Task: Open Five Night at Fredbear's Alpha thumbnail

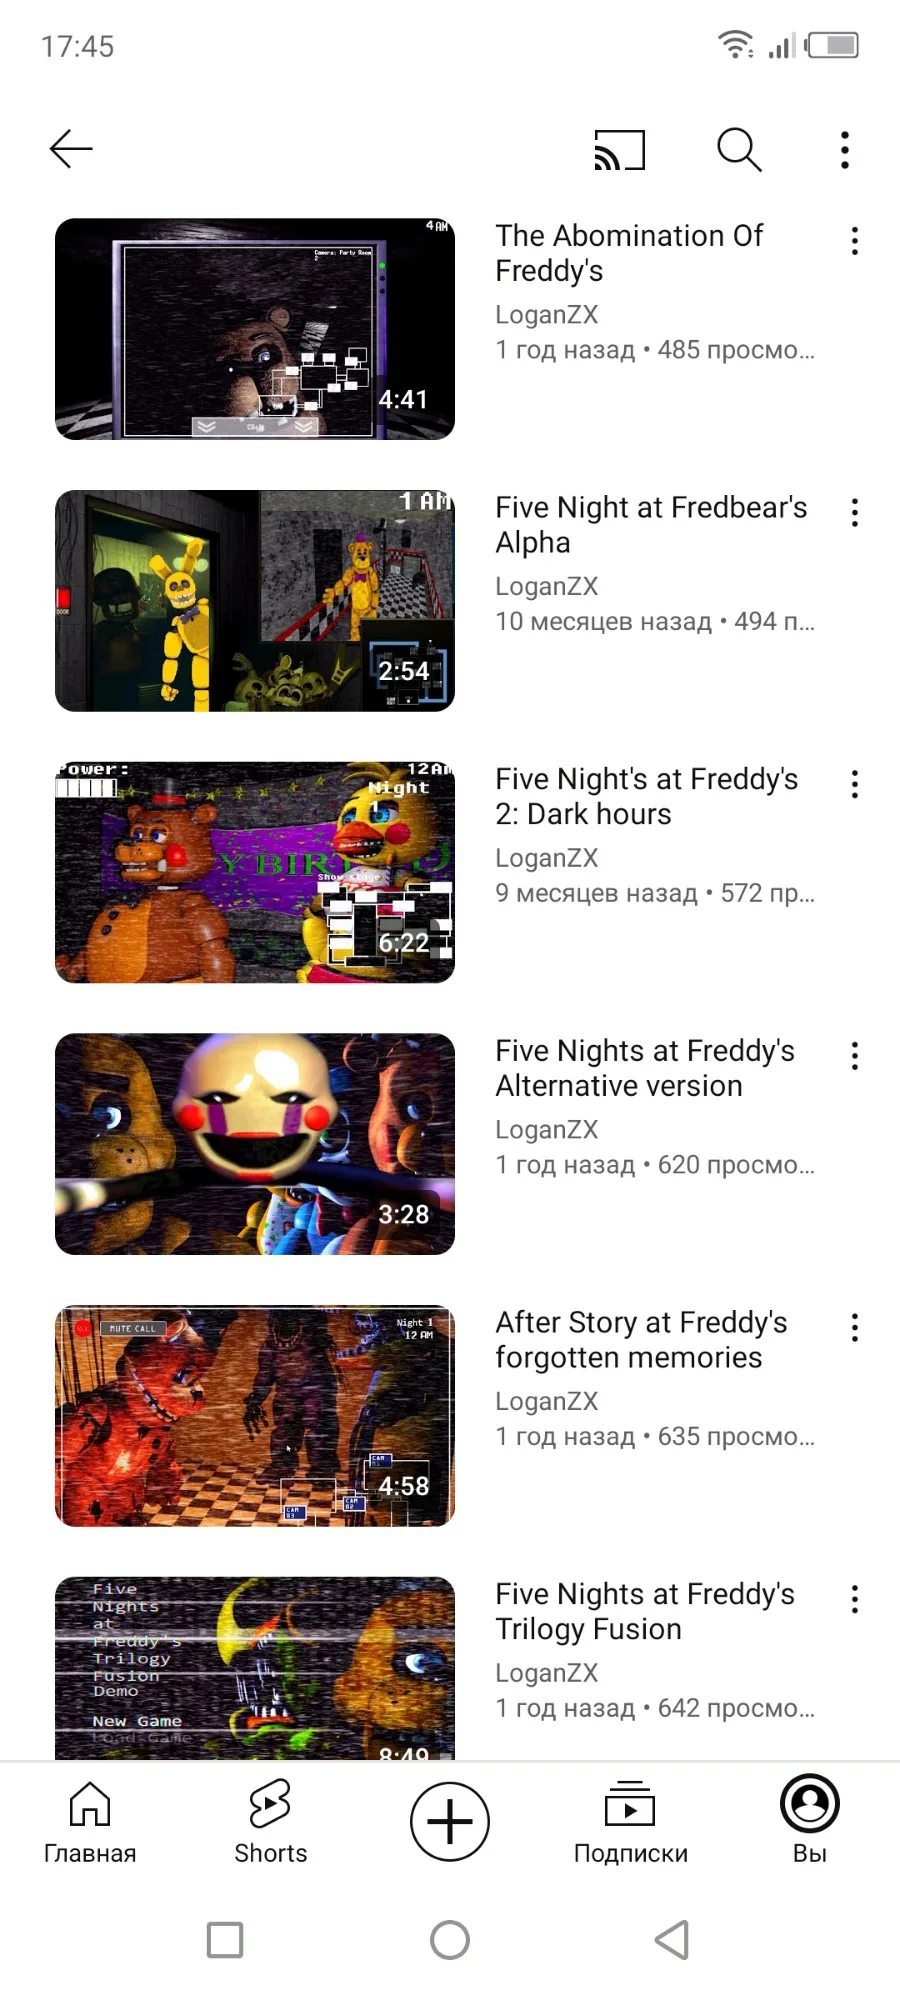Action: 255,601
